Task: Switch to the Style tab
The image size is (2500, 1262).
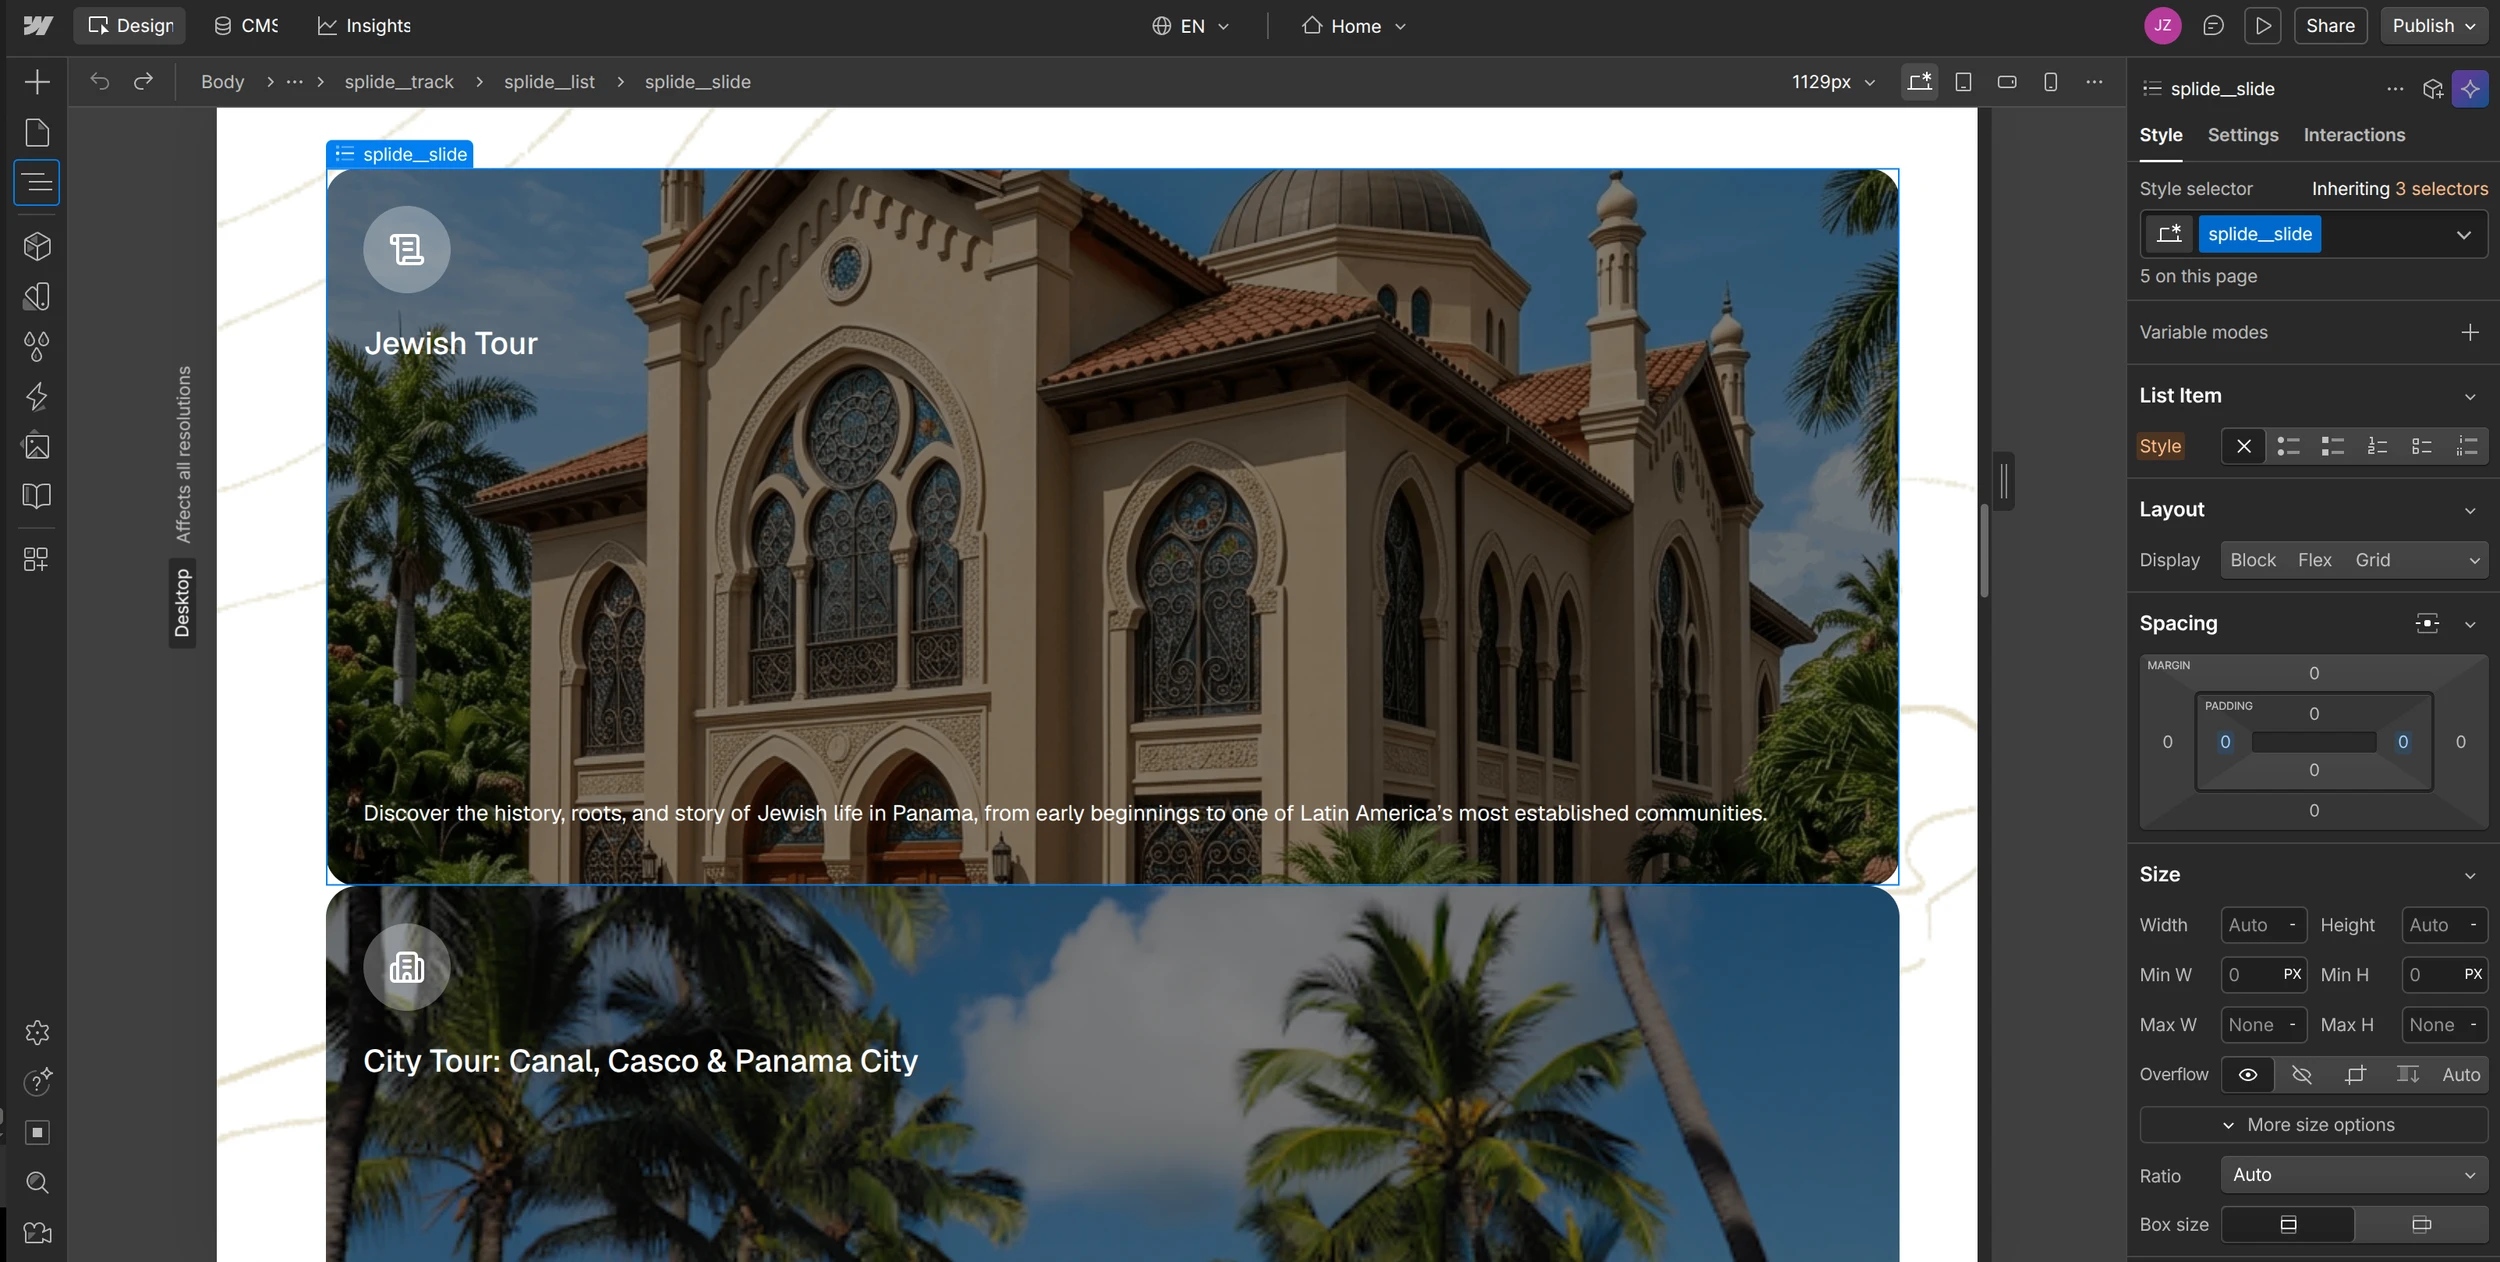Action: pyautogui.click(x=2160, y=135)
